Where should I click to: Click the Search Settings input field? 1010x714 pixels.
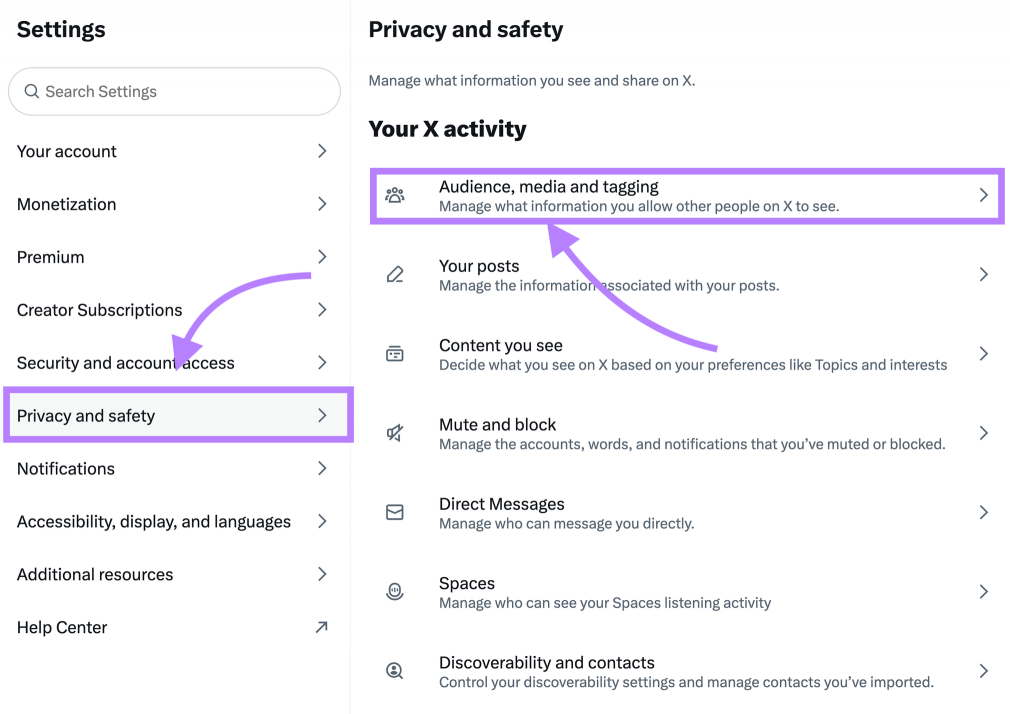tap(175, 91)
